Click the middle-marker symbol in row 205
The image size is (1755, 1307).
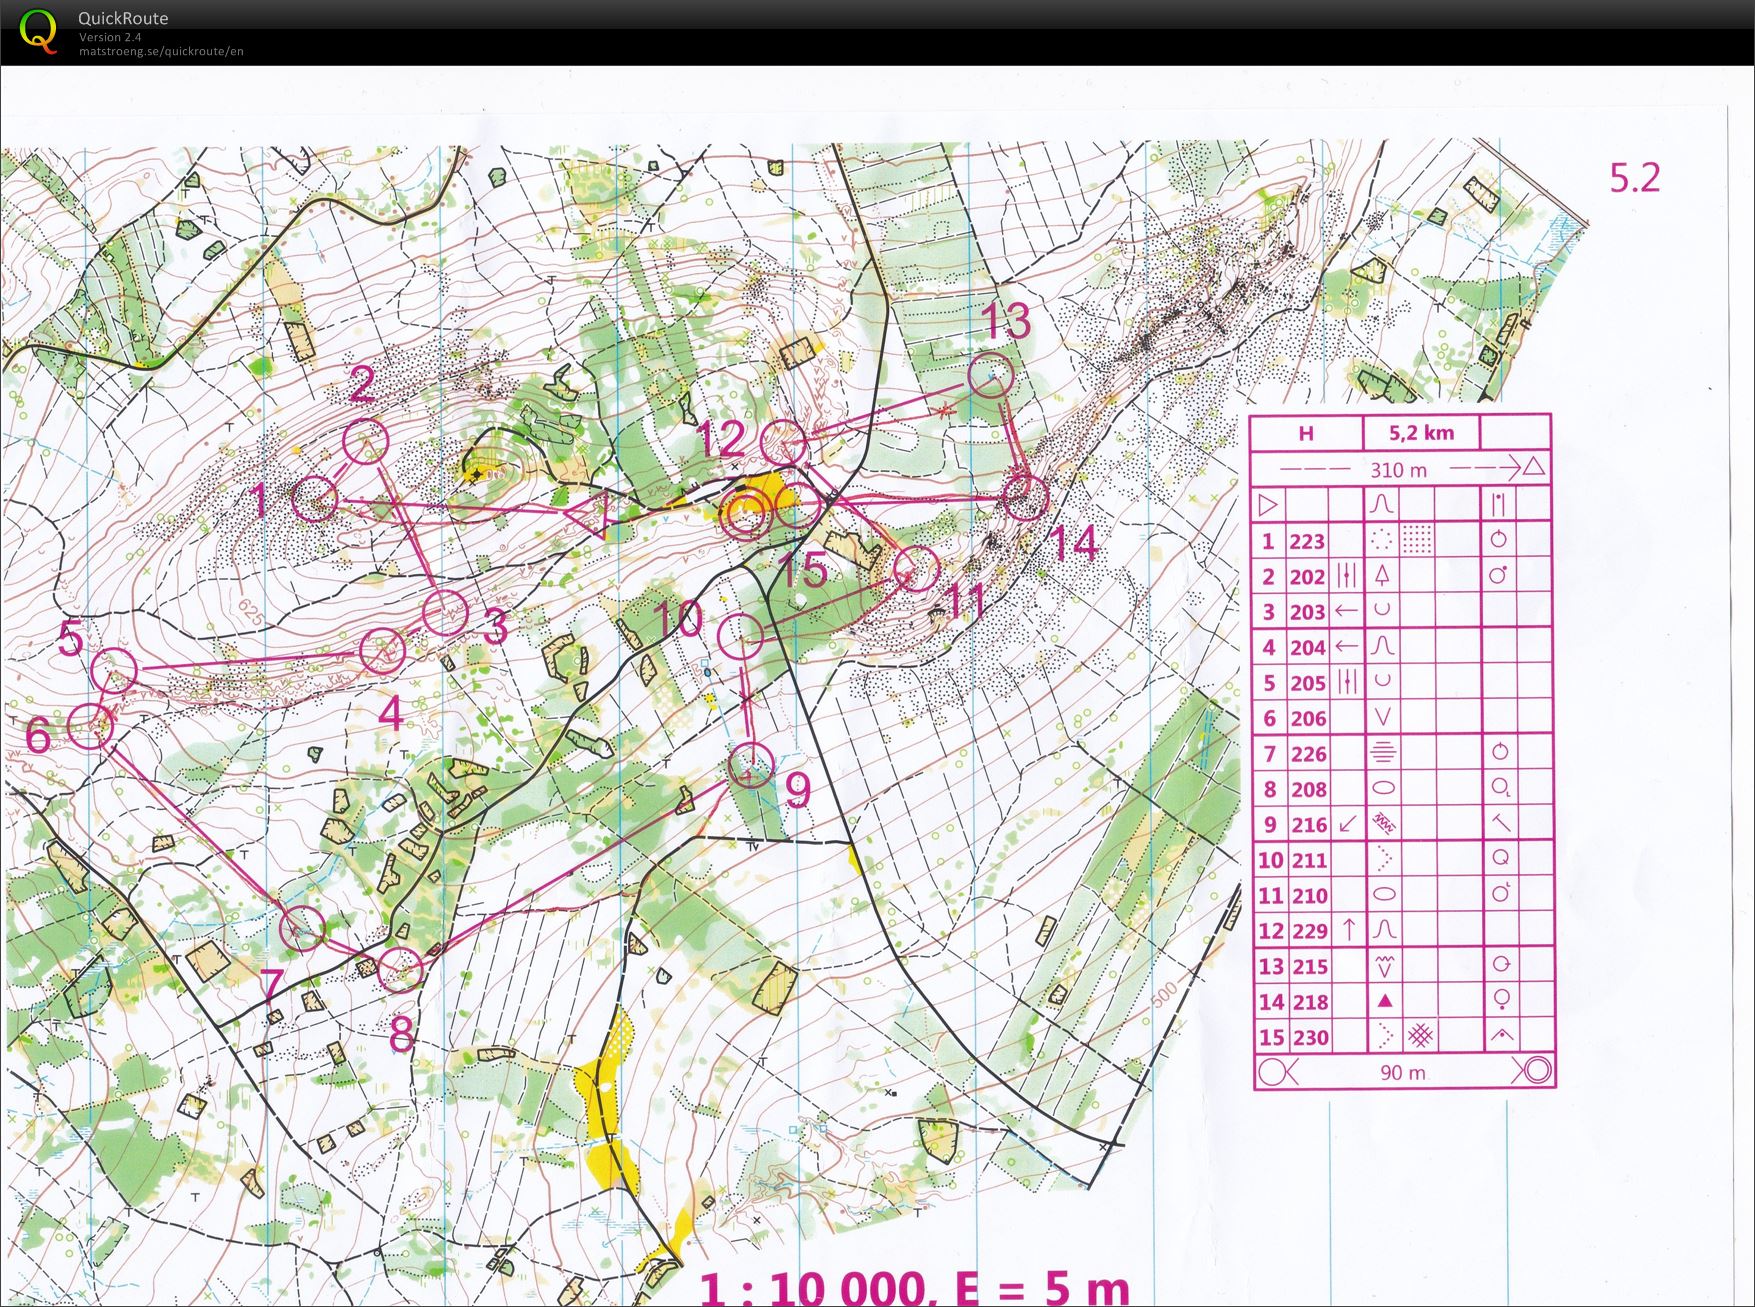click(x=1347, y=682)
